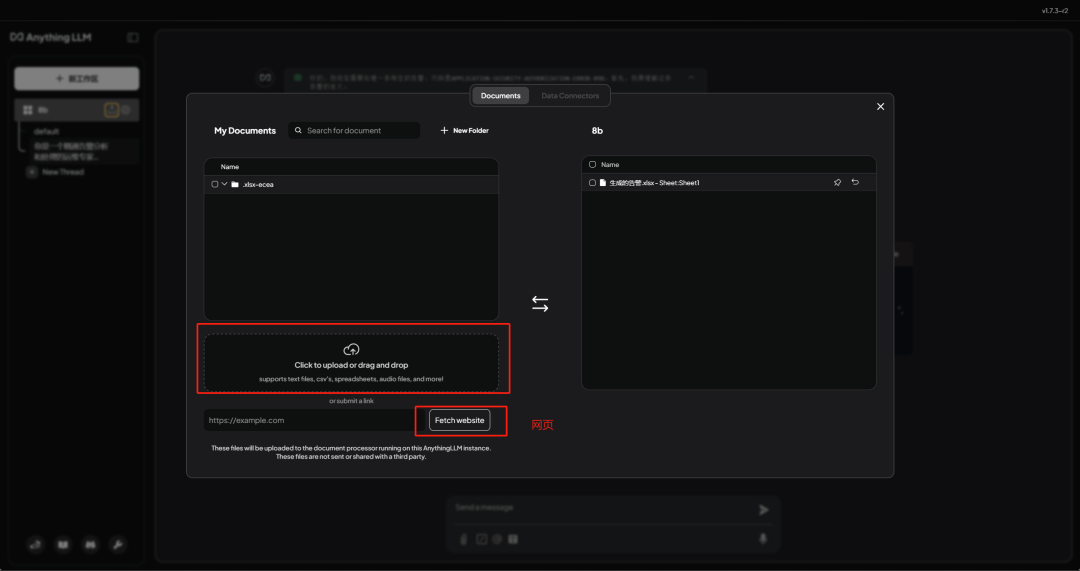Click the cloud upload icon
The image size is (1080, 571).
(351, 349)
